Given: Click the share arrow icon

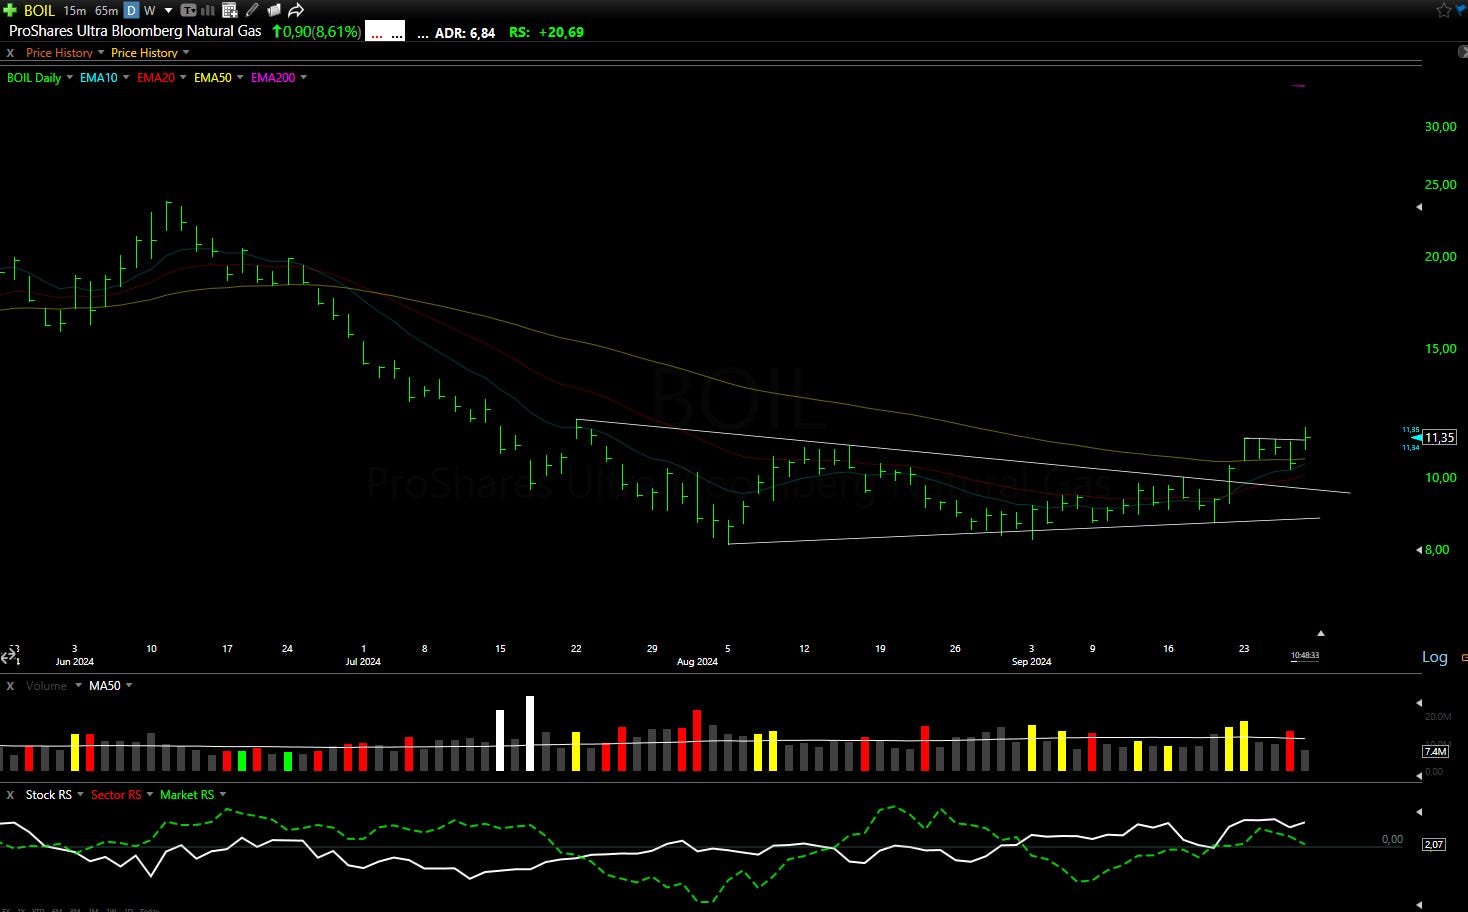Looking at the screenshot, I should pos(296,10).
